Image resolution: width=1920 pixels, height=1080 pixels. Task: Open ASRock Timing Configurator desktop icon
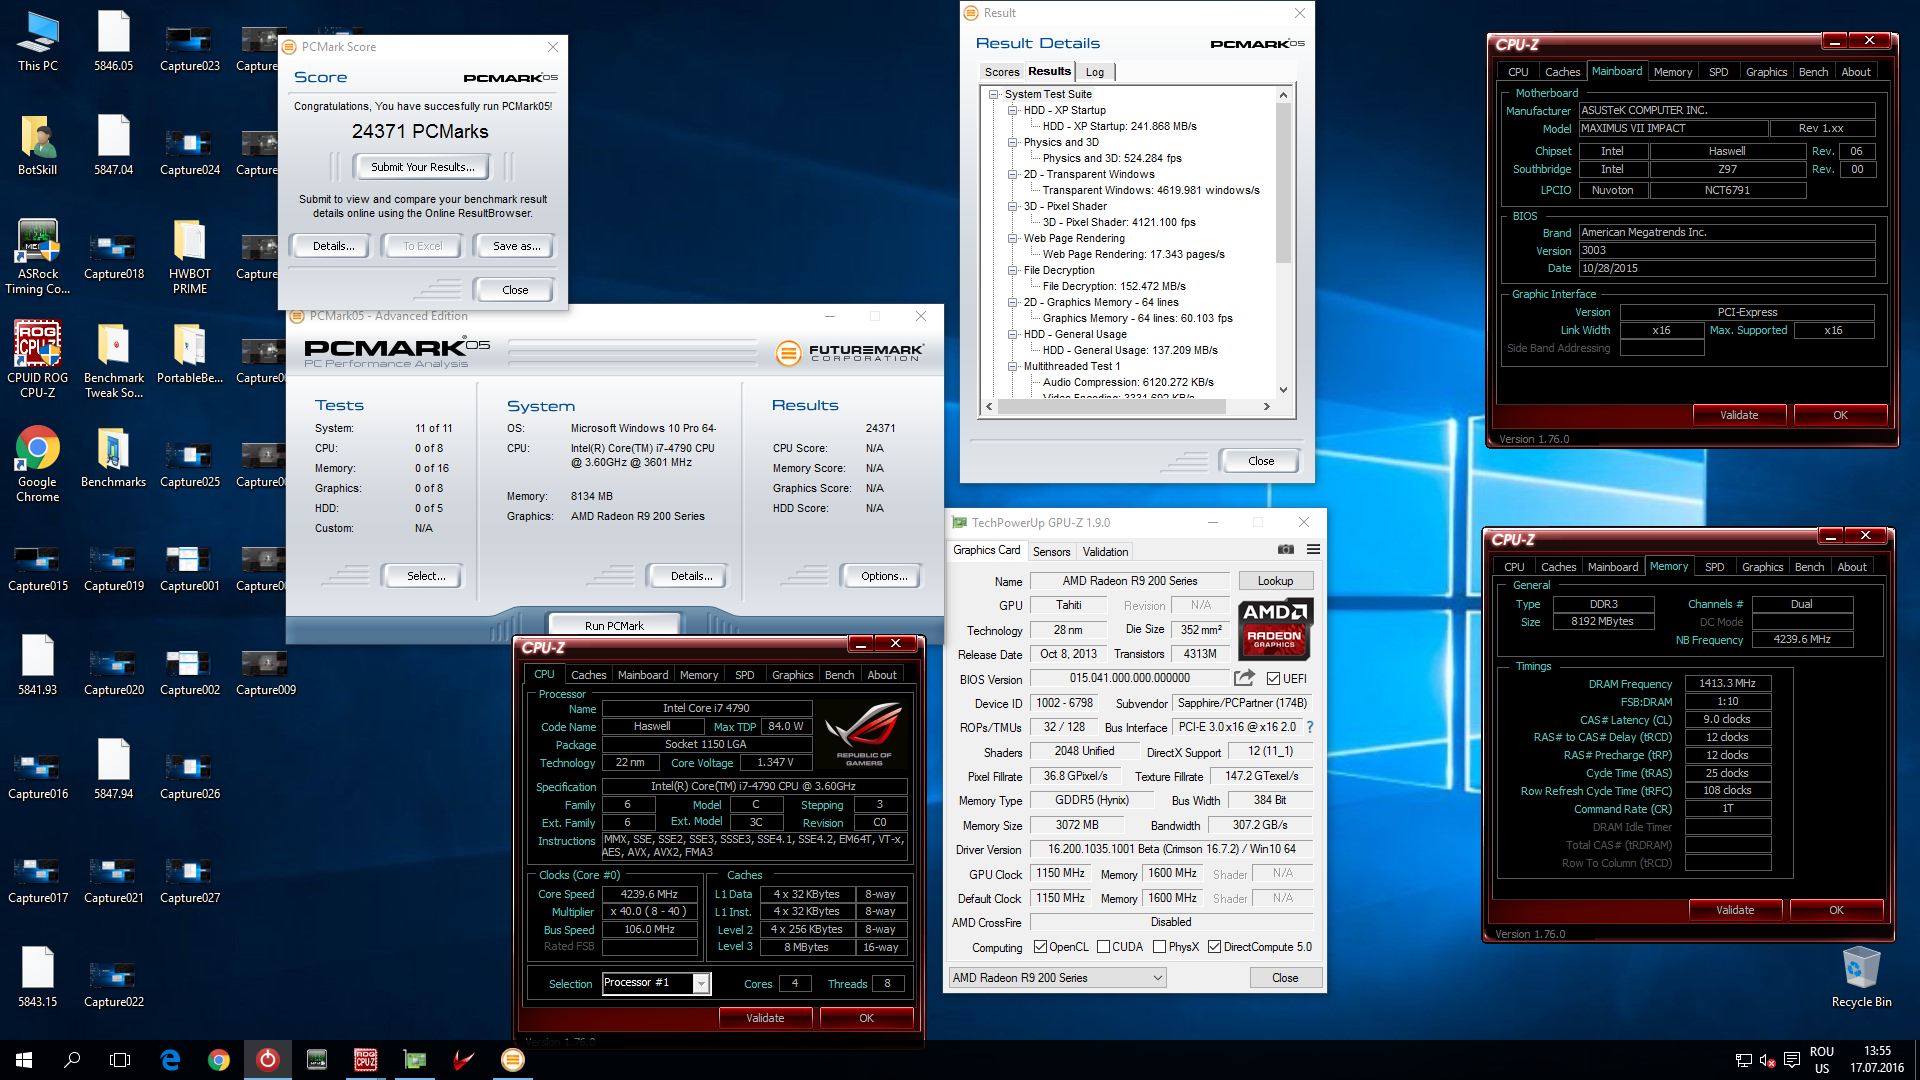[38, 257]
